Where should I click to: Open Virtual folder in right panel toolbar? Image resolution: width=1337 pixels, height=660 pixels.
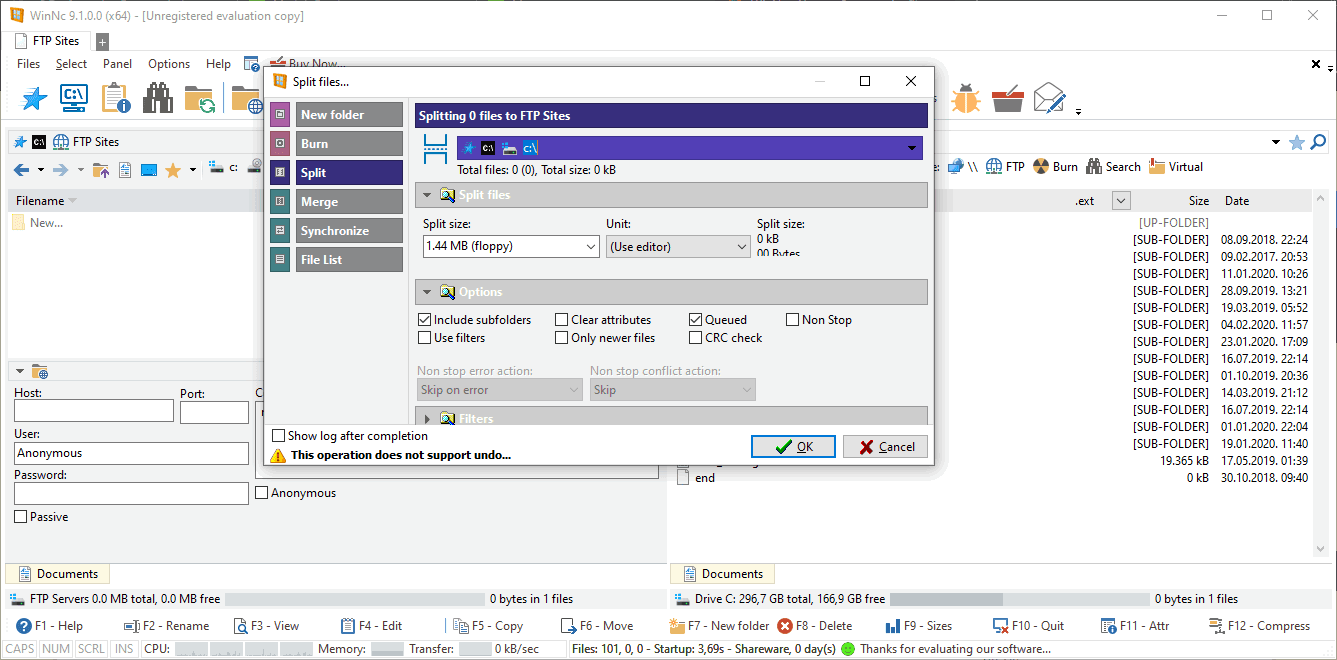pos(1176,167)
